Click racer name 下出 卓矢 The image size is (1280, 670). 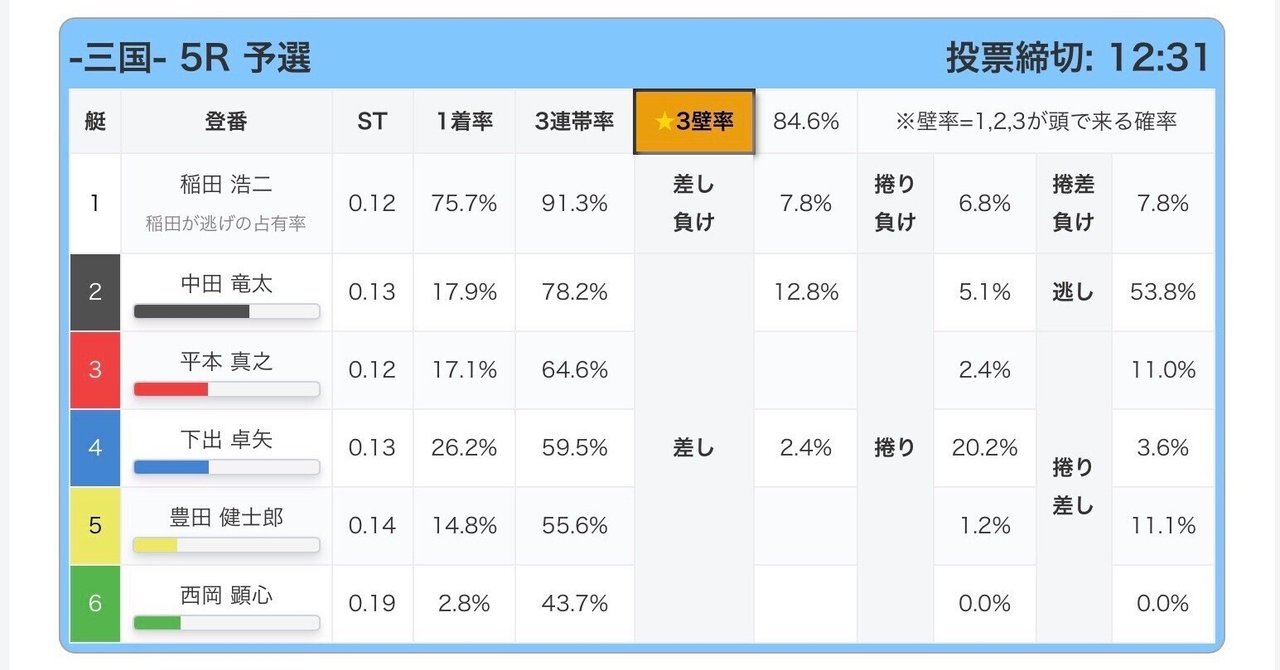[x=226, y=440]
